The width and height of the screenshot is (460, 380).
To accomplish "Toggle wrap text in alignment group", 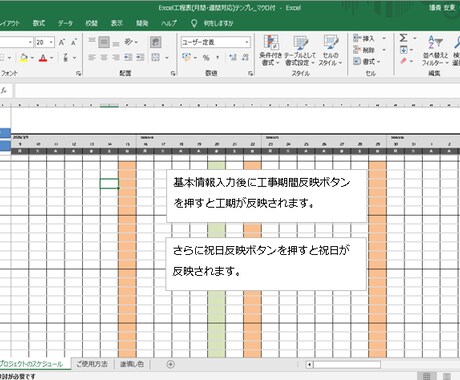I will tap(156, 42).
